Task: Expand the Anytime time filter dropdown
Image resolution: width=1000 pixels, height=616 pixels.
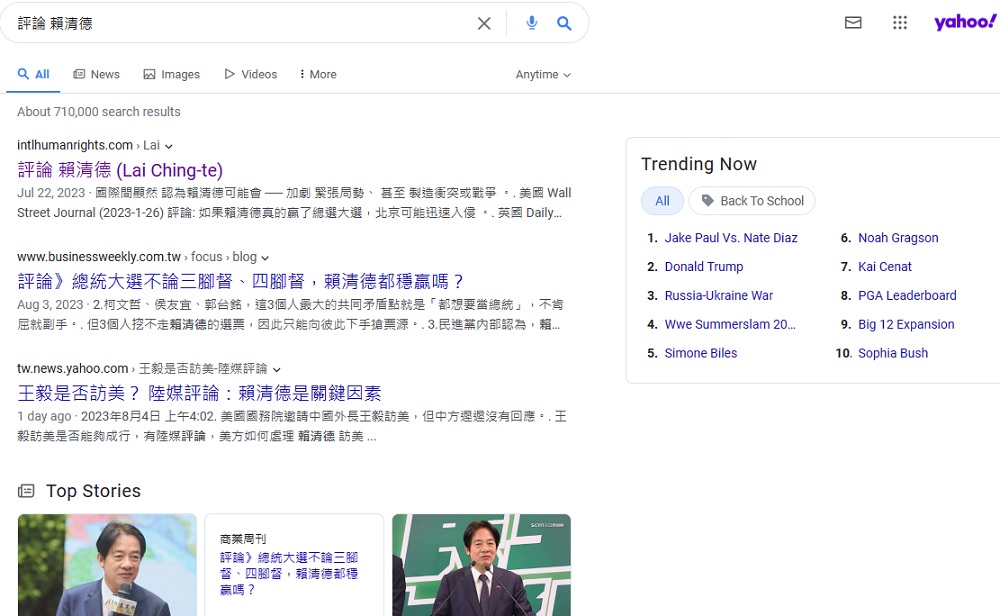Action: point(543,75)
